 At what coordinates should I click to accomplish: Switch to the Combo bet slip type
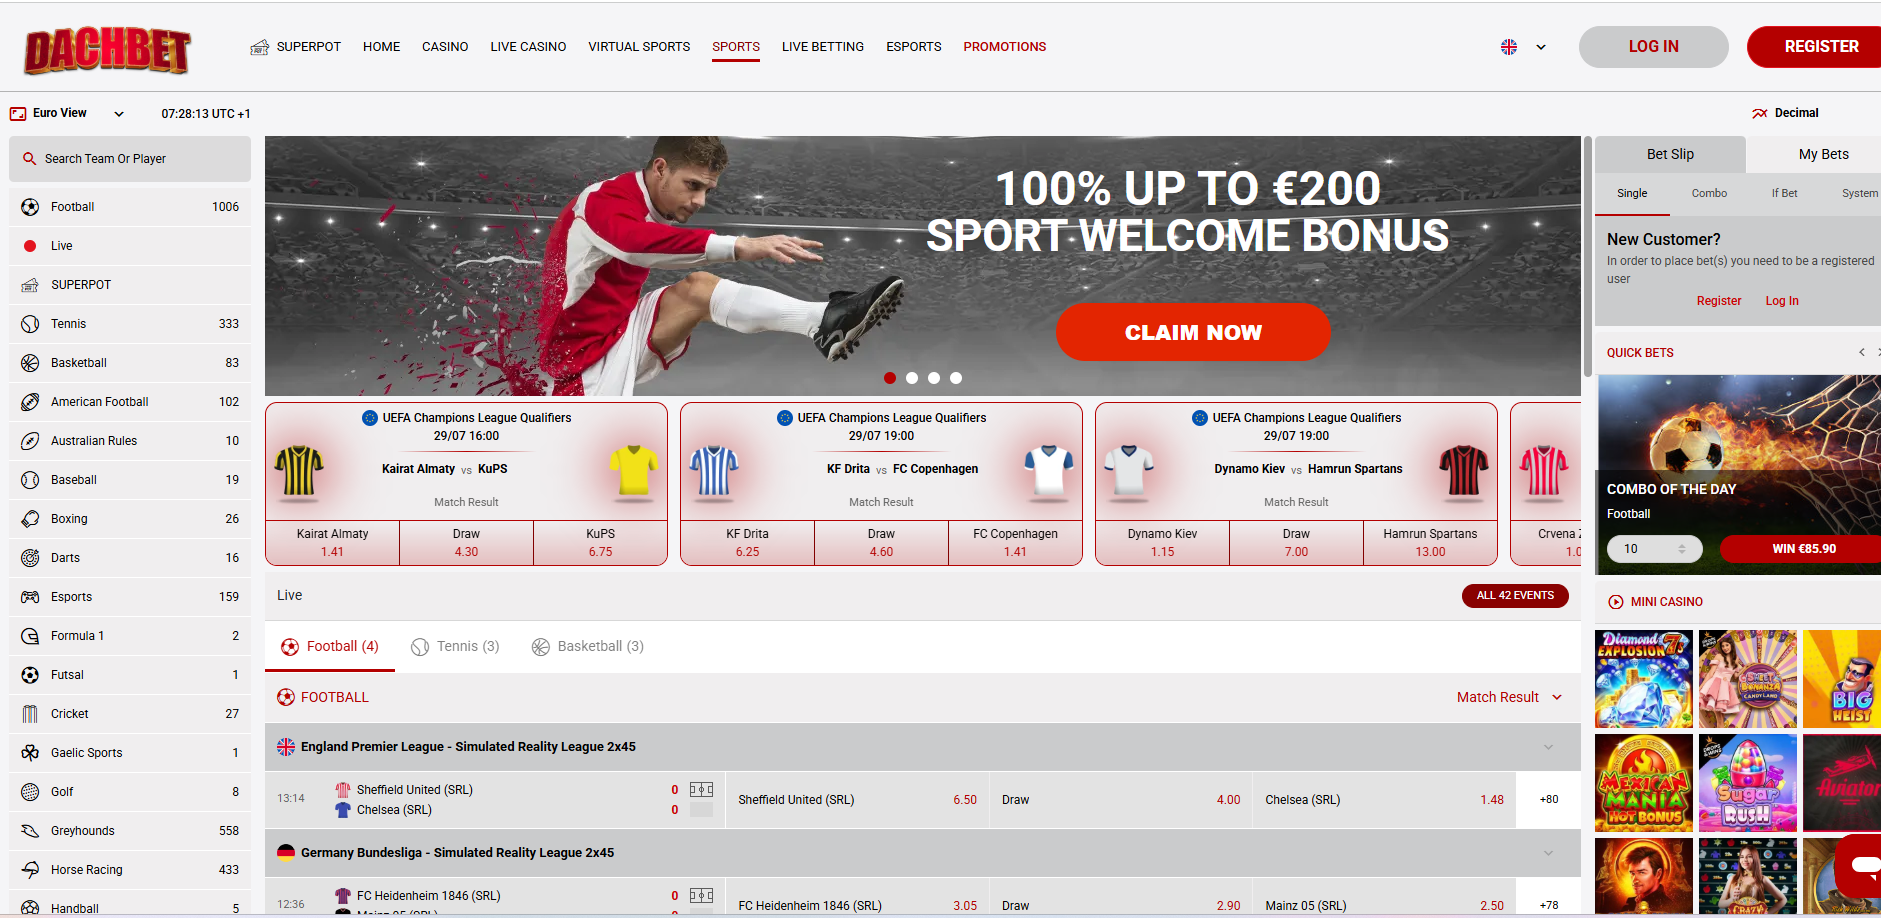[1709, 194]
